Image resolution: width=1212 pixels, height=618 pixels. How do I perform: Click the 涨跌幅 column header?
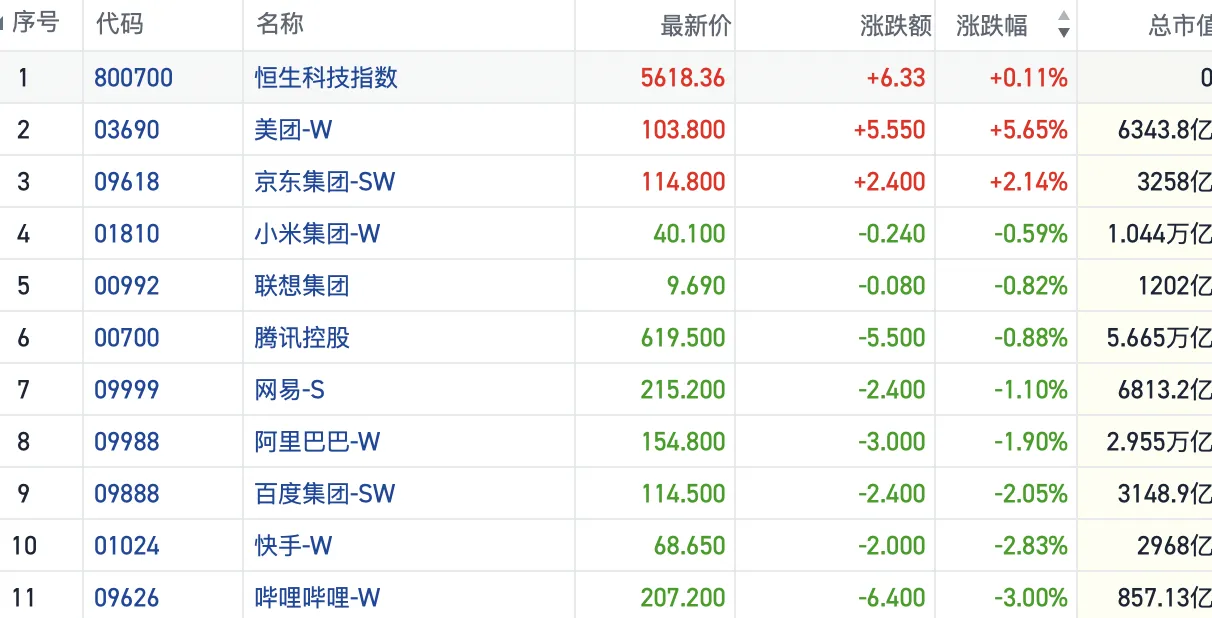click(x=991, y=26)
